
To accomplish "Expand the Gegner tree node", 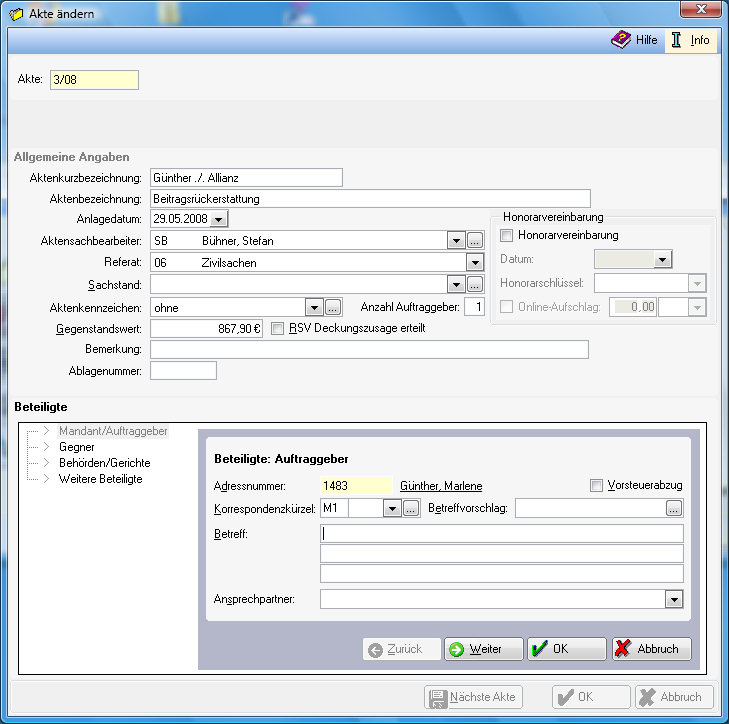I will (46, 447).
